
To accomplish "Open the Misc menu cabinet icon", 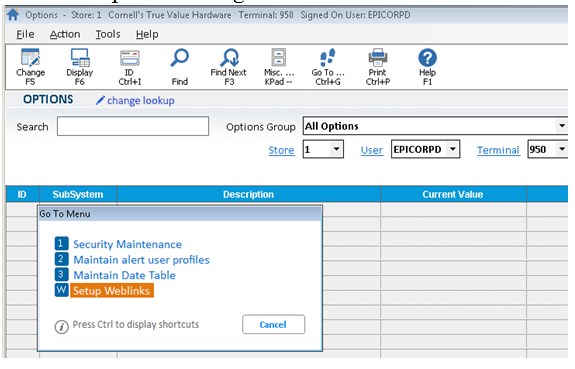I will [x=278, y=58].
